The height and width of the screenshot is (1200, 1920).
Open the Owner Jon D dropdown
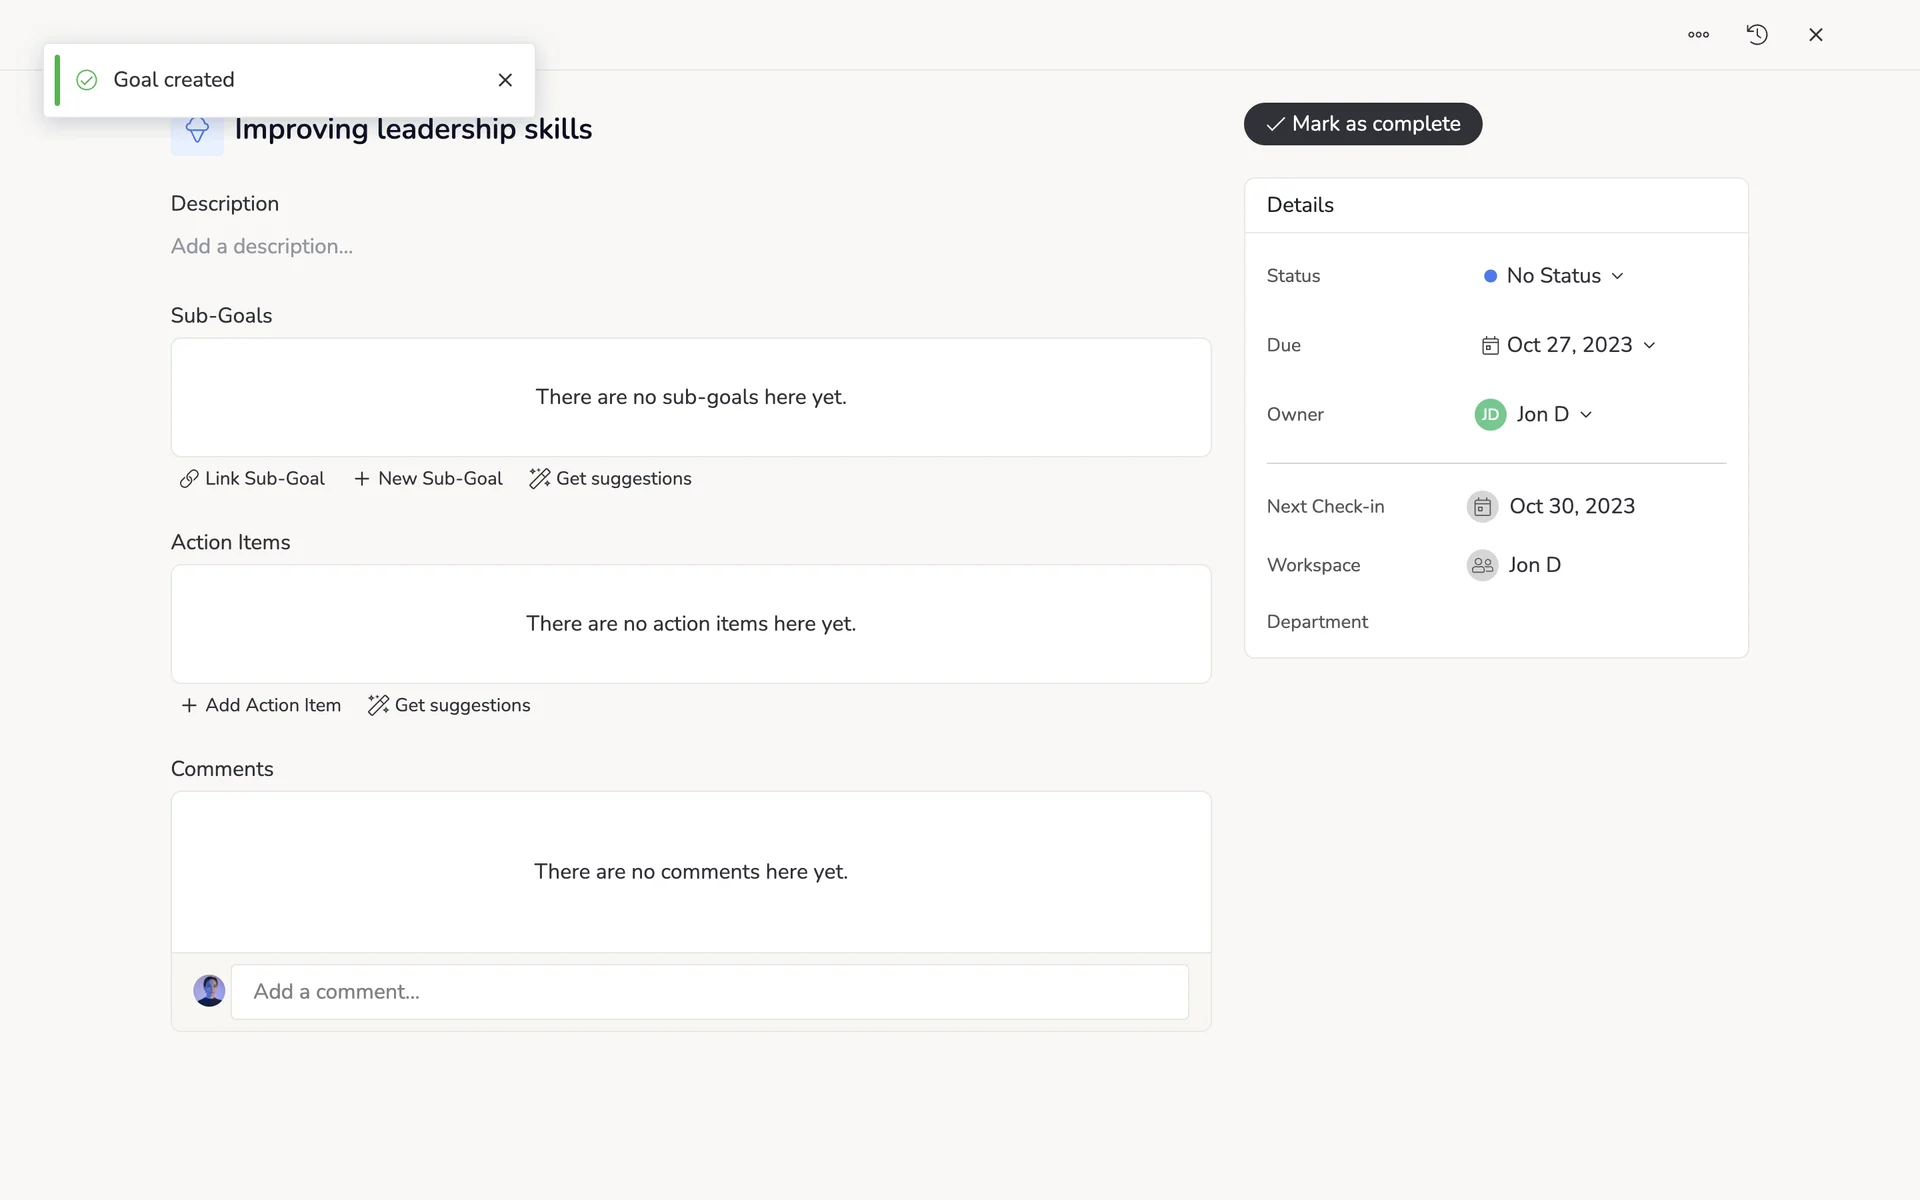(x=1552, y=415)
